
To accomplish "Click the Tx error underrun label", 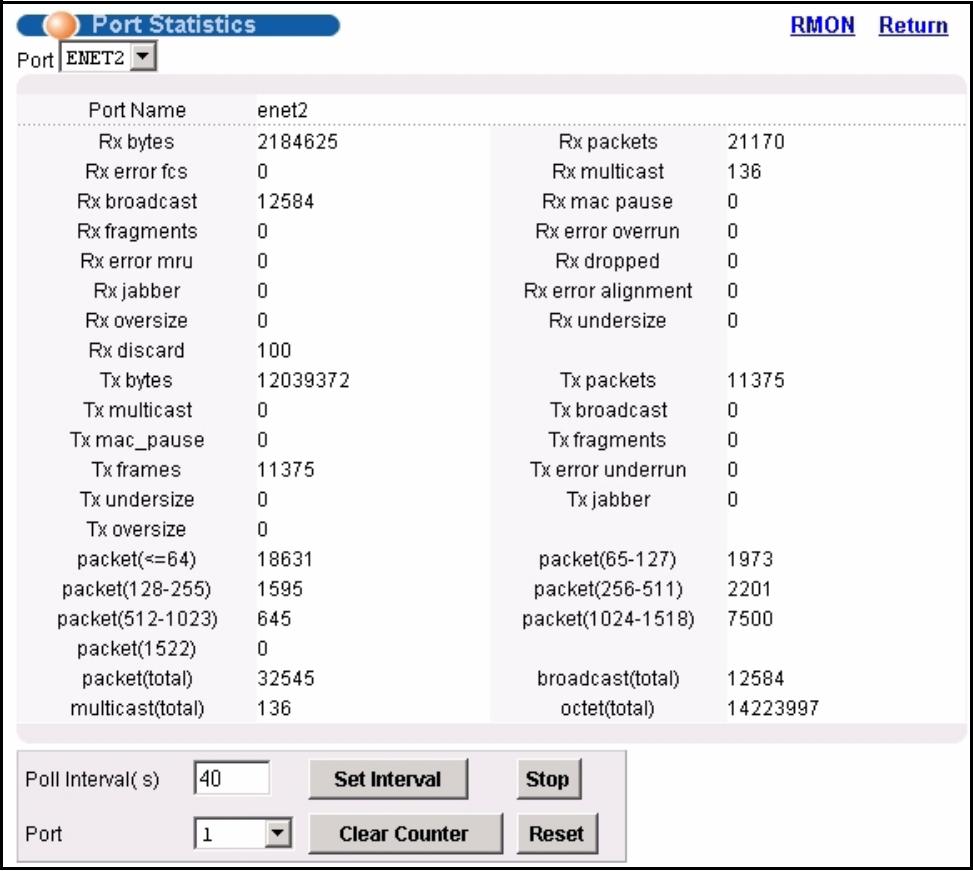I will tap(608, 470).
